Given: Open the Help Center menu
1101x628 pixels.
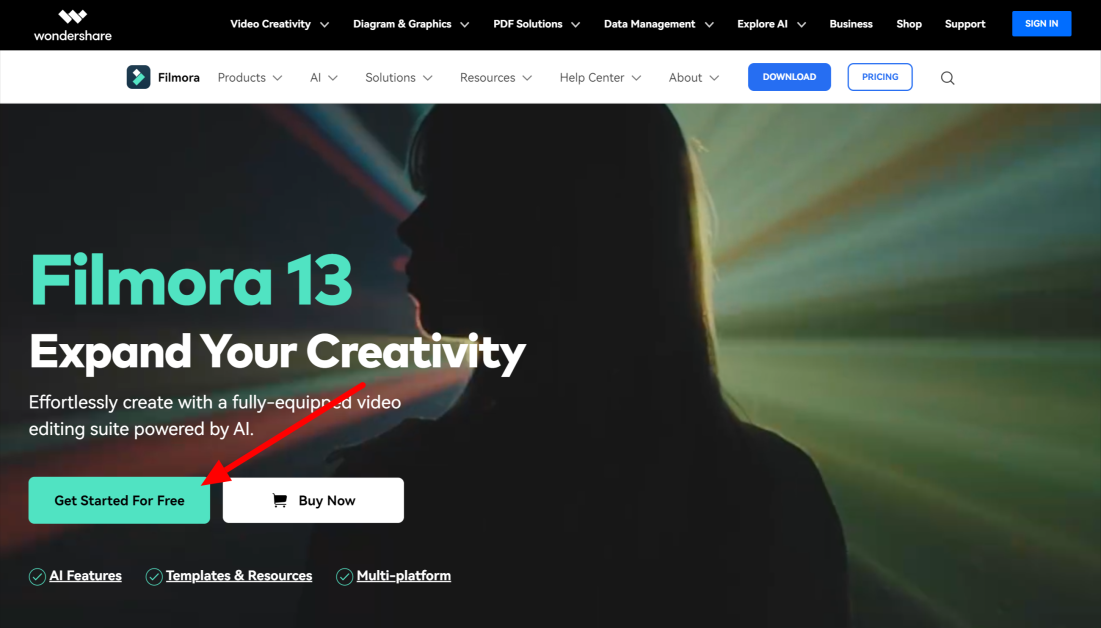Looking at the screenshot, I should coord(600,77).
